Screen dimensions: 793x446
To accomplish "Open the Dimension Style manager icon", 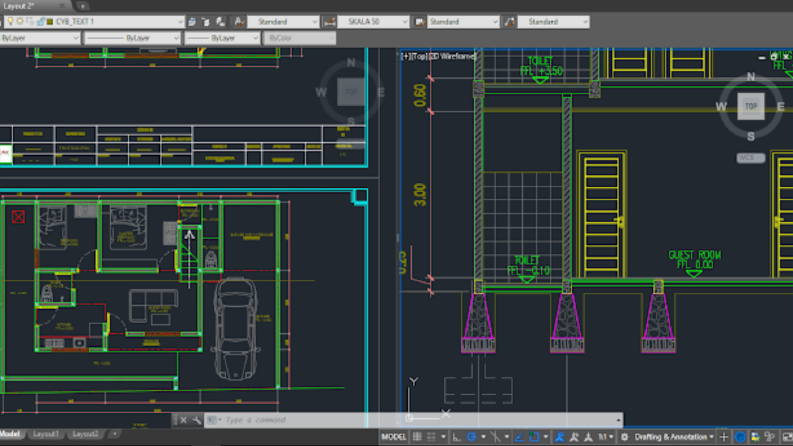I will click(x=330, y=22).
